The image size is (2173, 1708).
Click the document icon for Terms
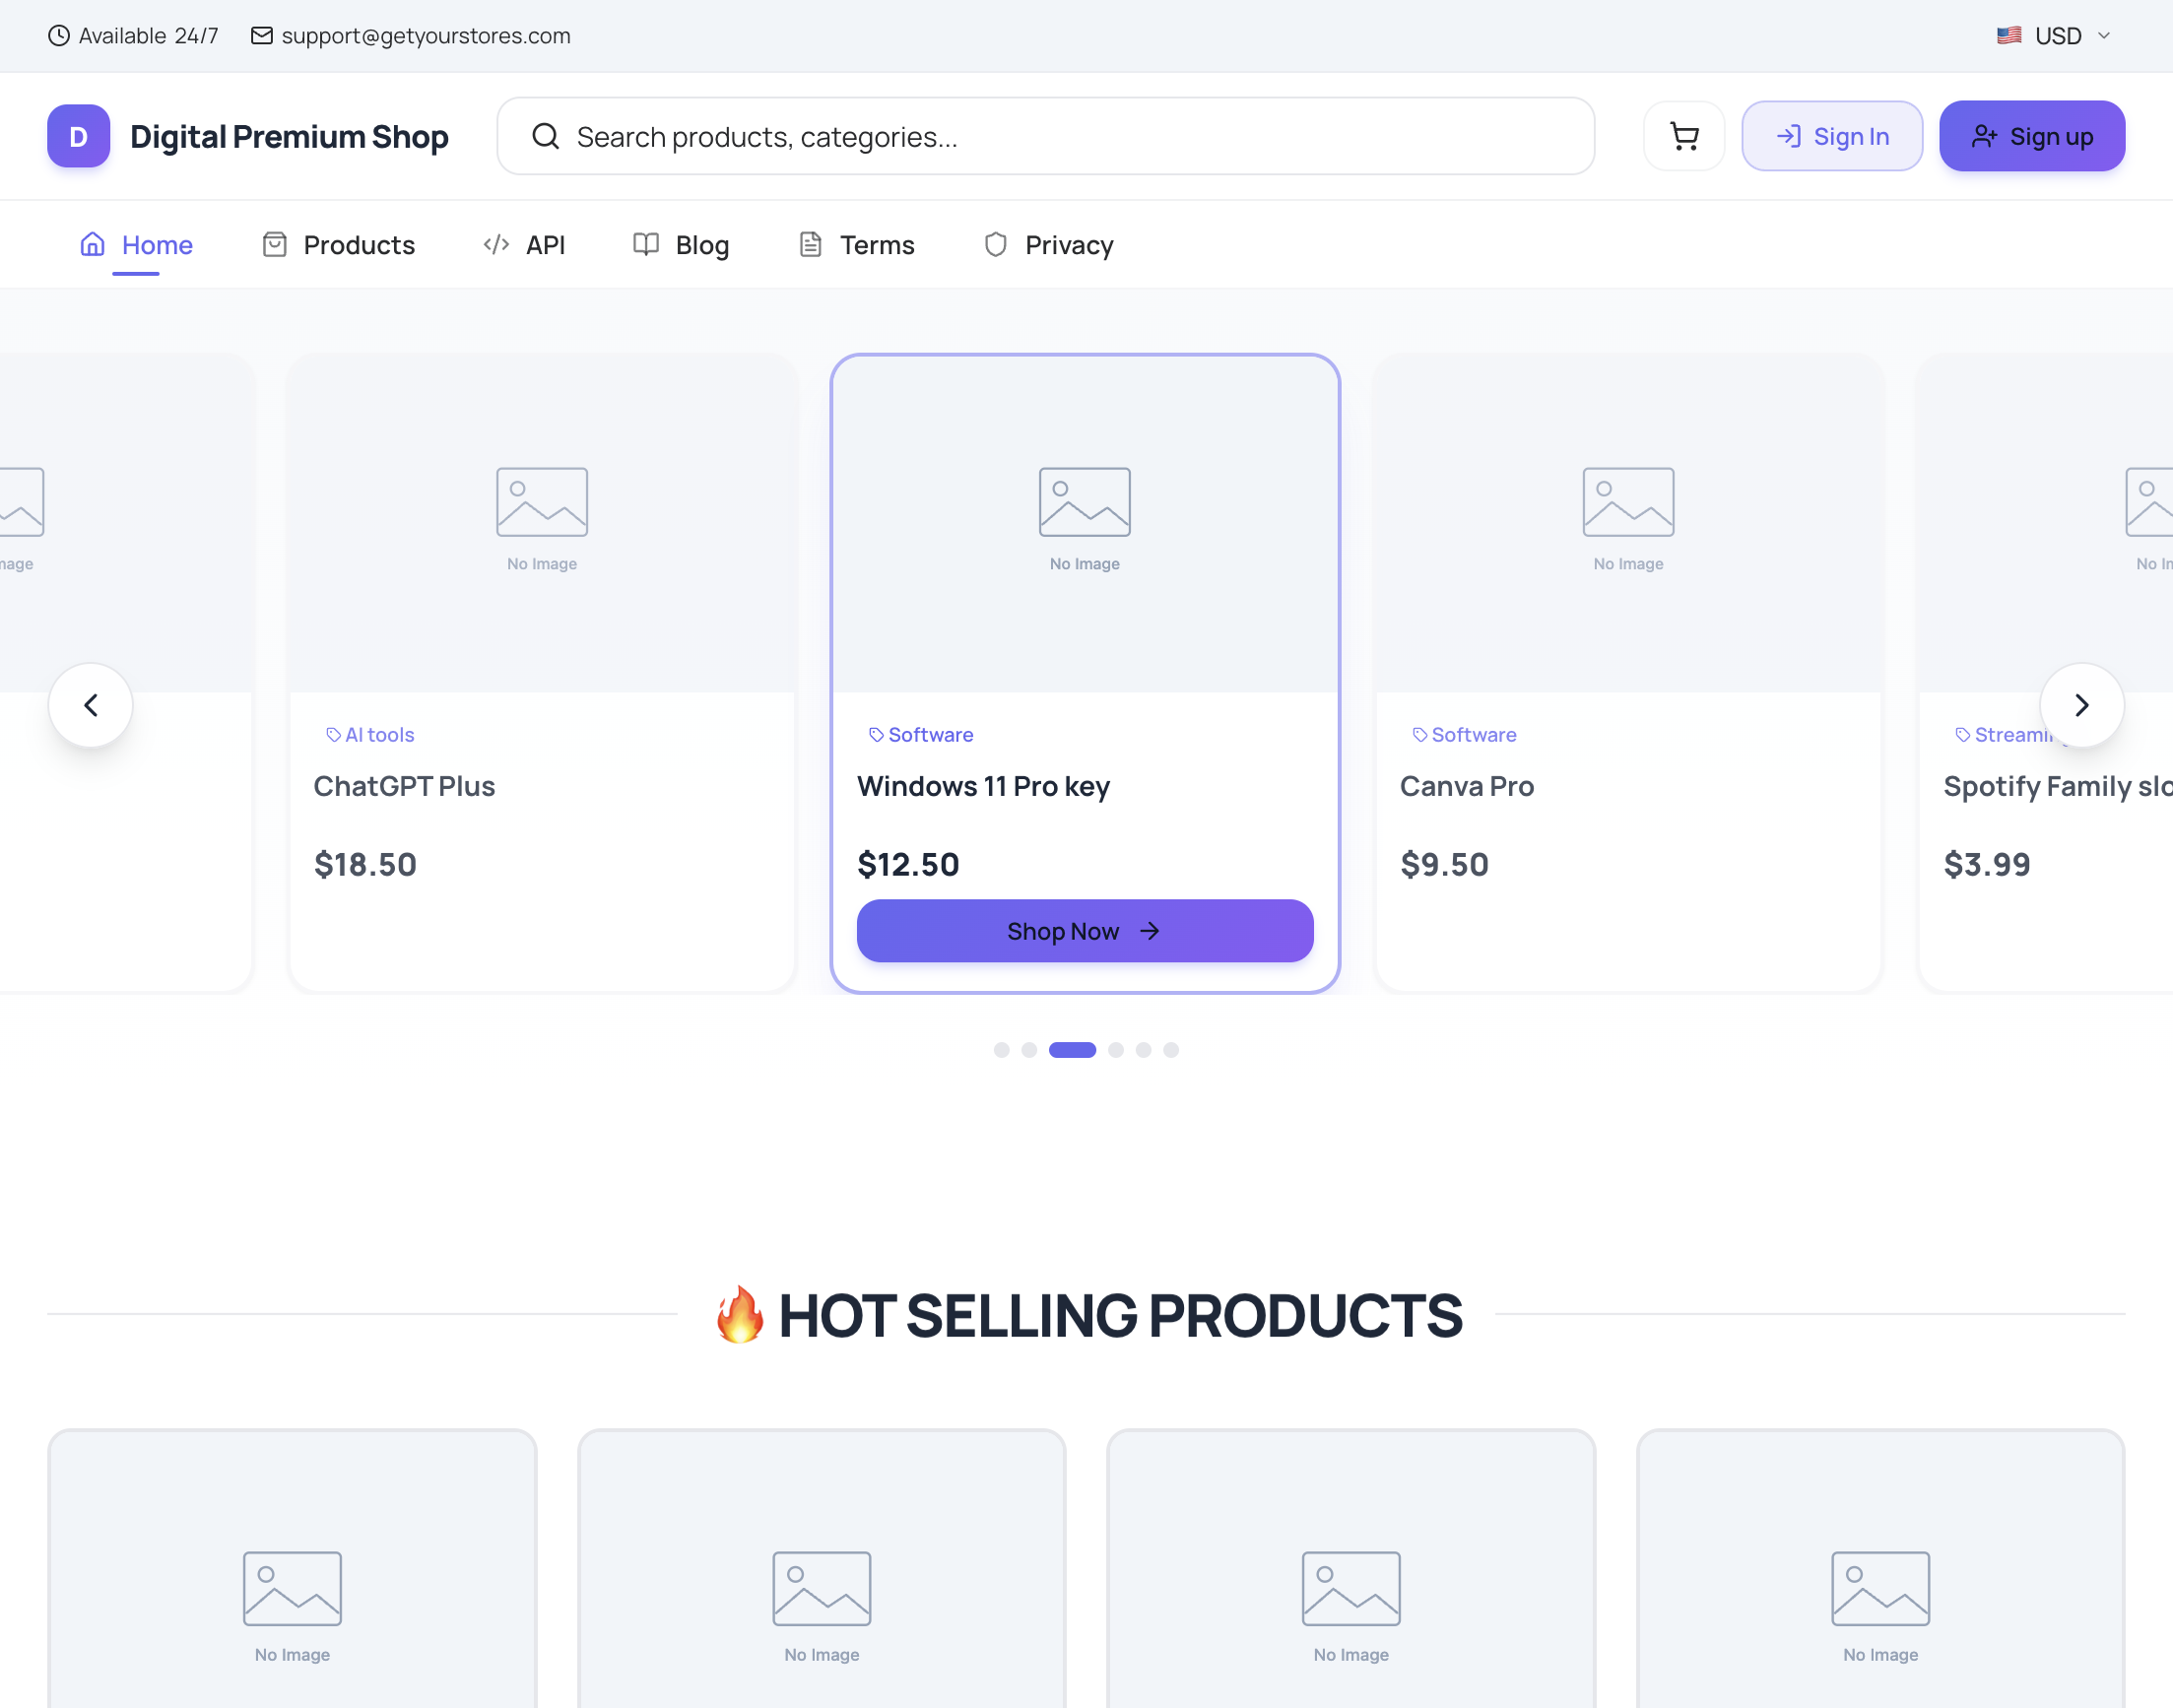(x=810, y=244)
